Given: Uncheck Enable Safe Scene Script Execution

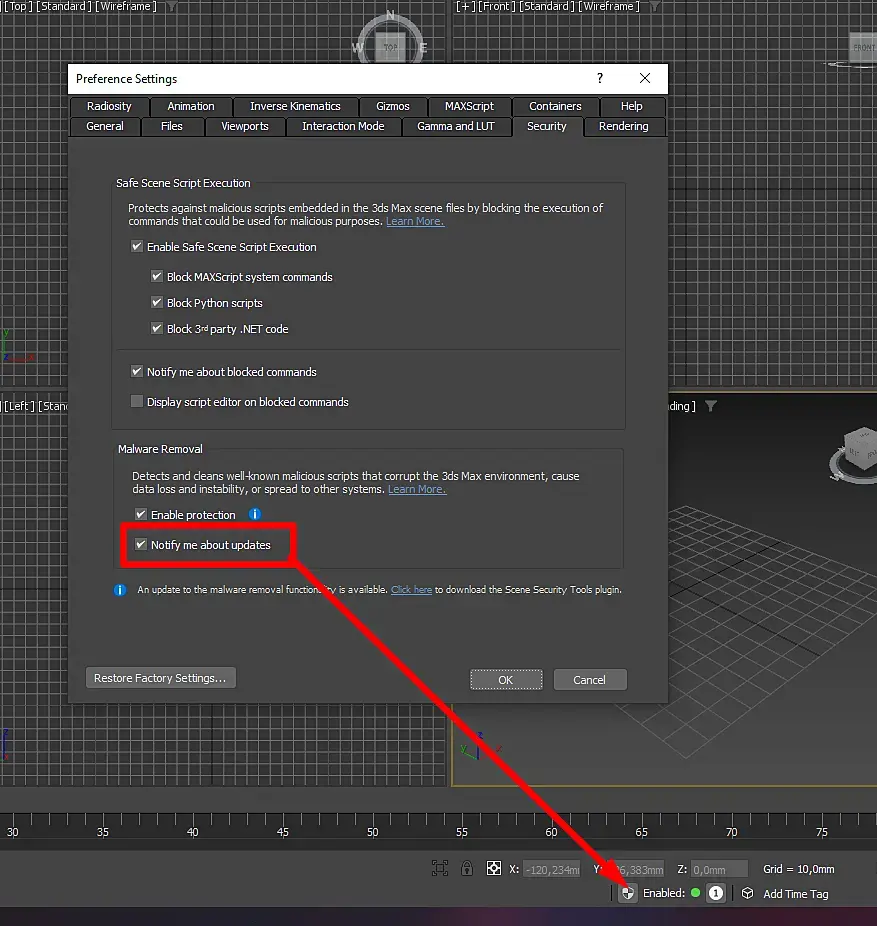Looking at the screenshot, I should point(137,246).
